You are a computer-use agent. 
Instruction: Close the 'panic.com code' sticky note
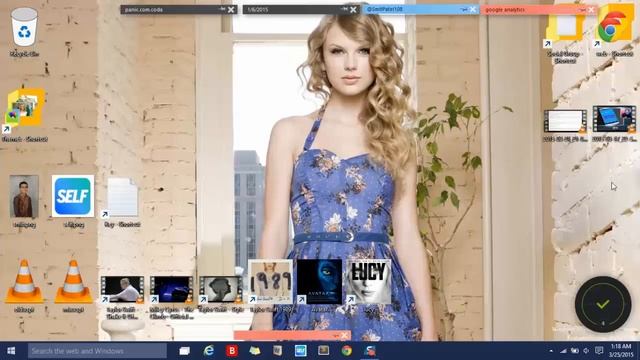point(231,9)
